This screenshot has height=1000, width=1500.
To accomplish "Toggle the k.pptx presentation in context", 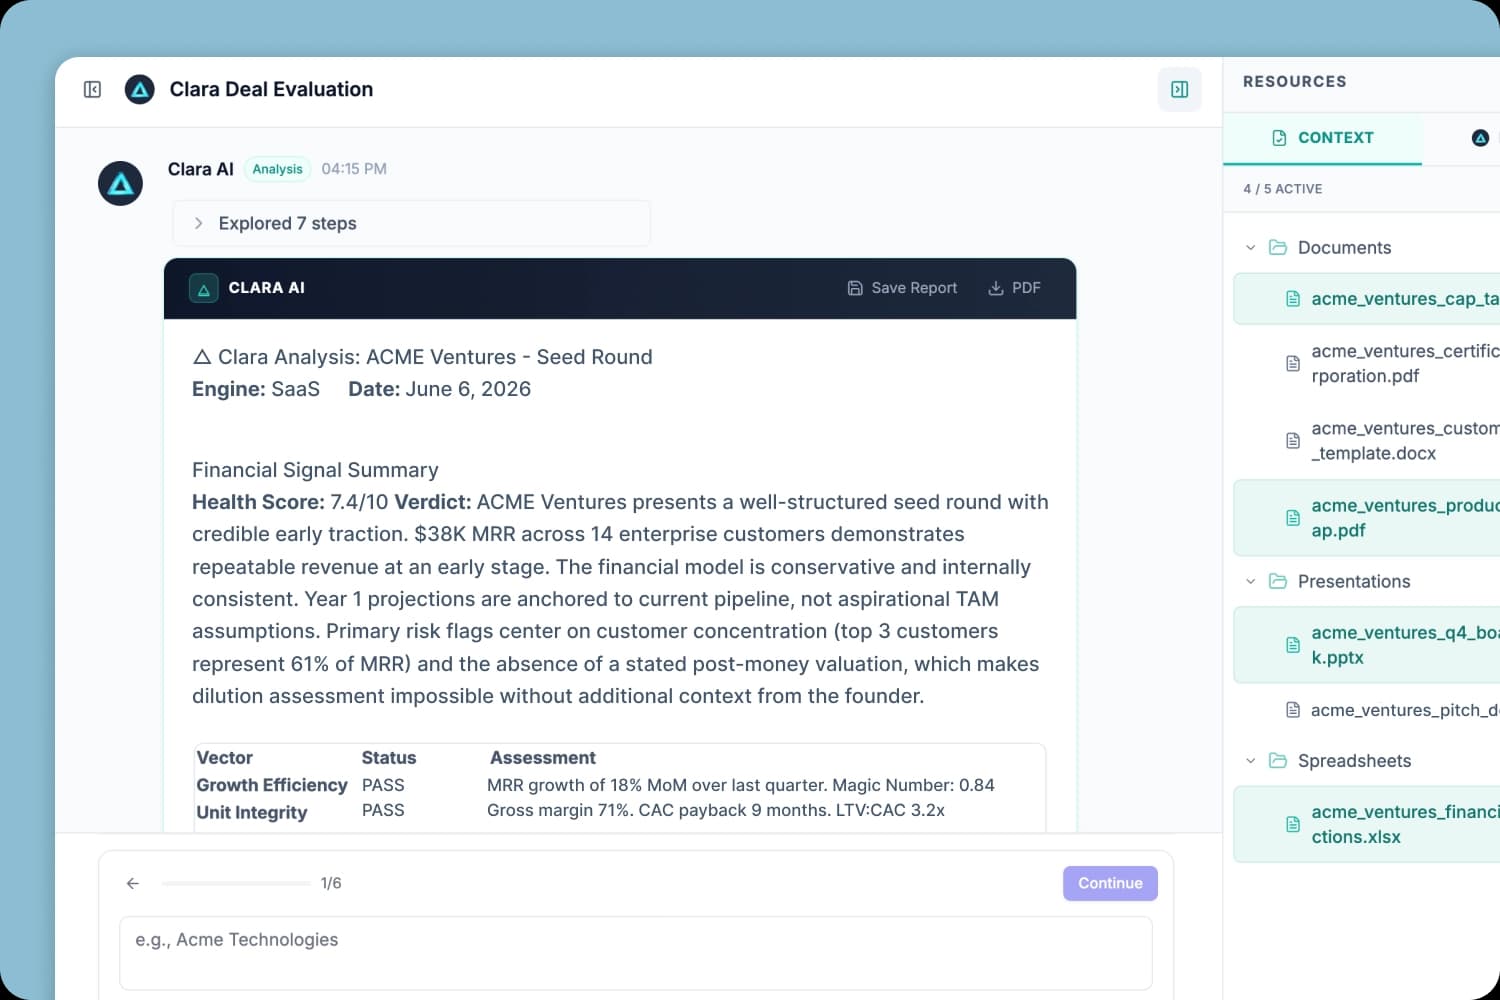I will click(x=1367, y=645).
